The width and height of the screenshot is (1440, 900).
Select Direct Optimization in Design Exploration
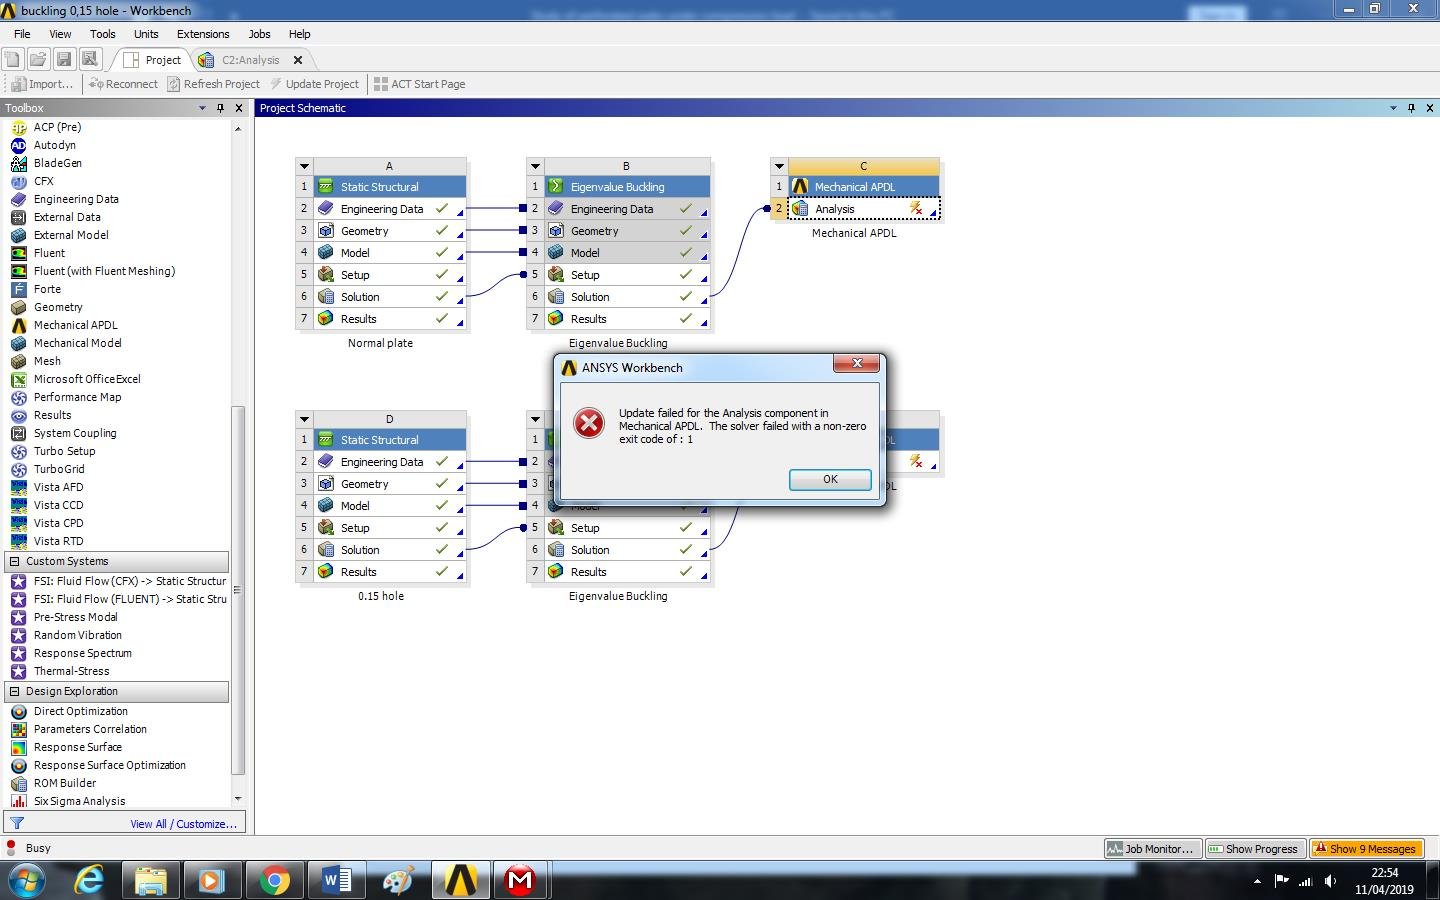[x=80, y=711]
